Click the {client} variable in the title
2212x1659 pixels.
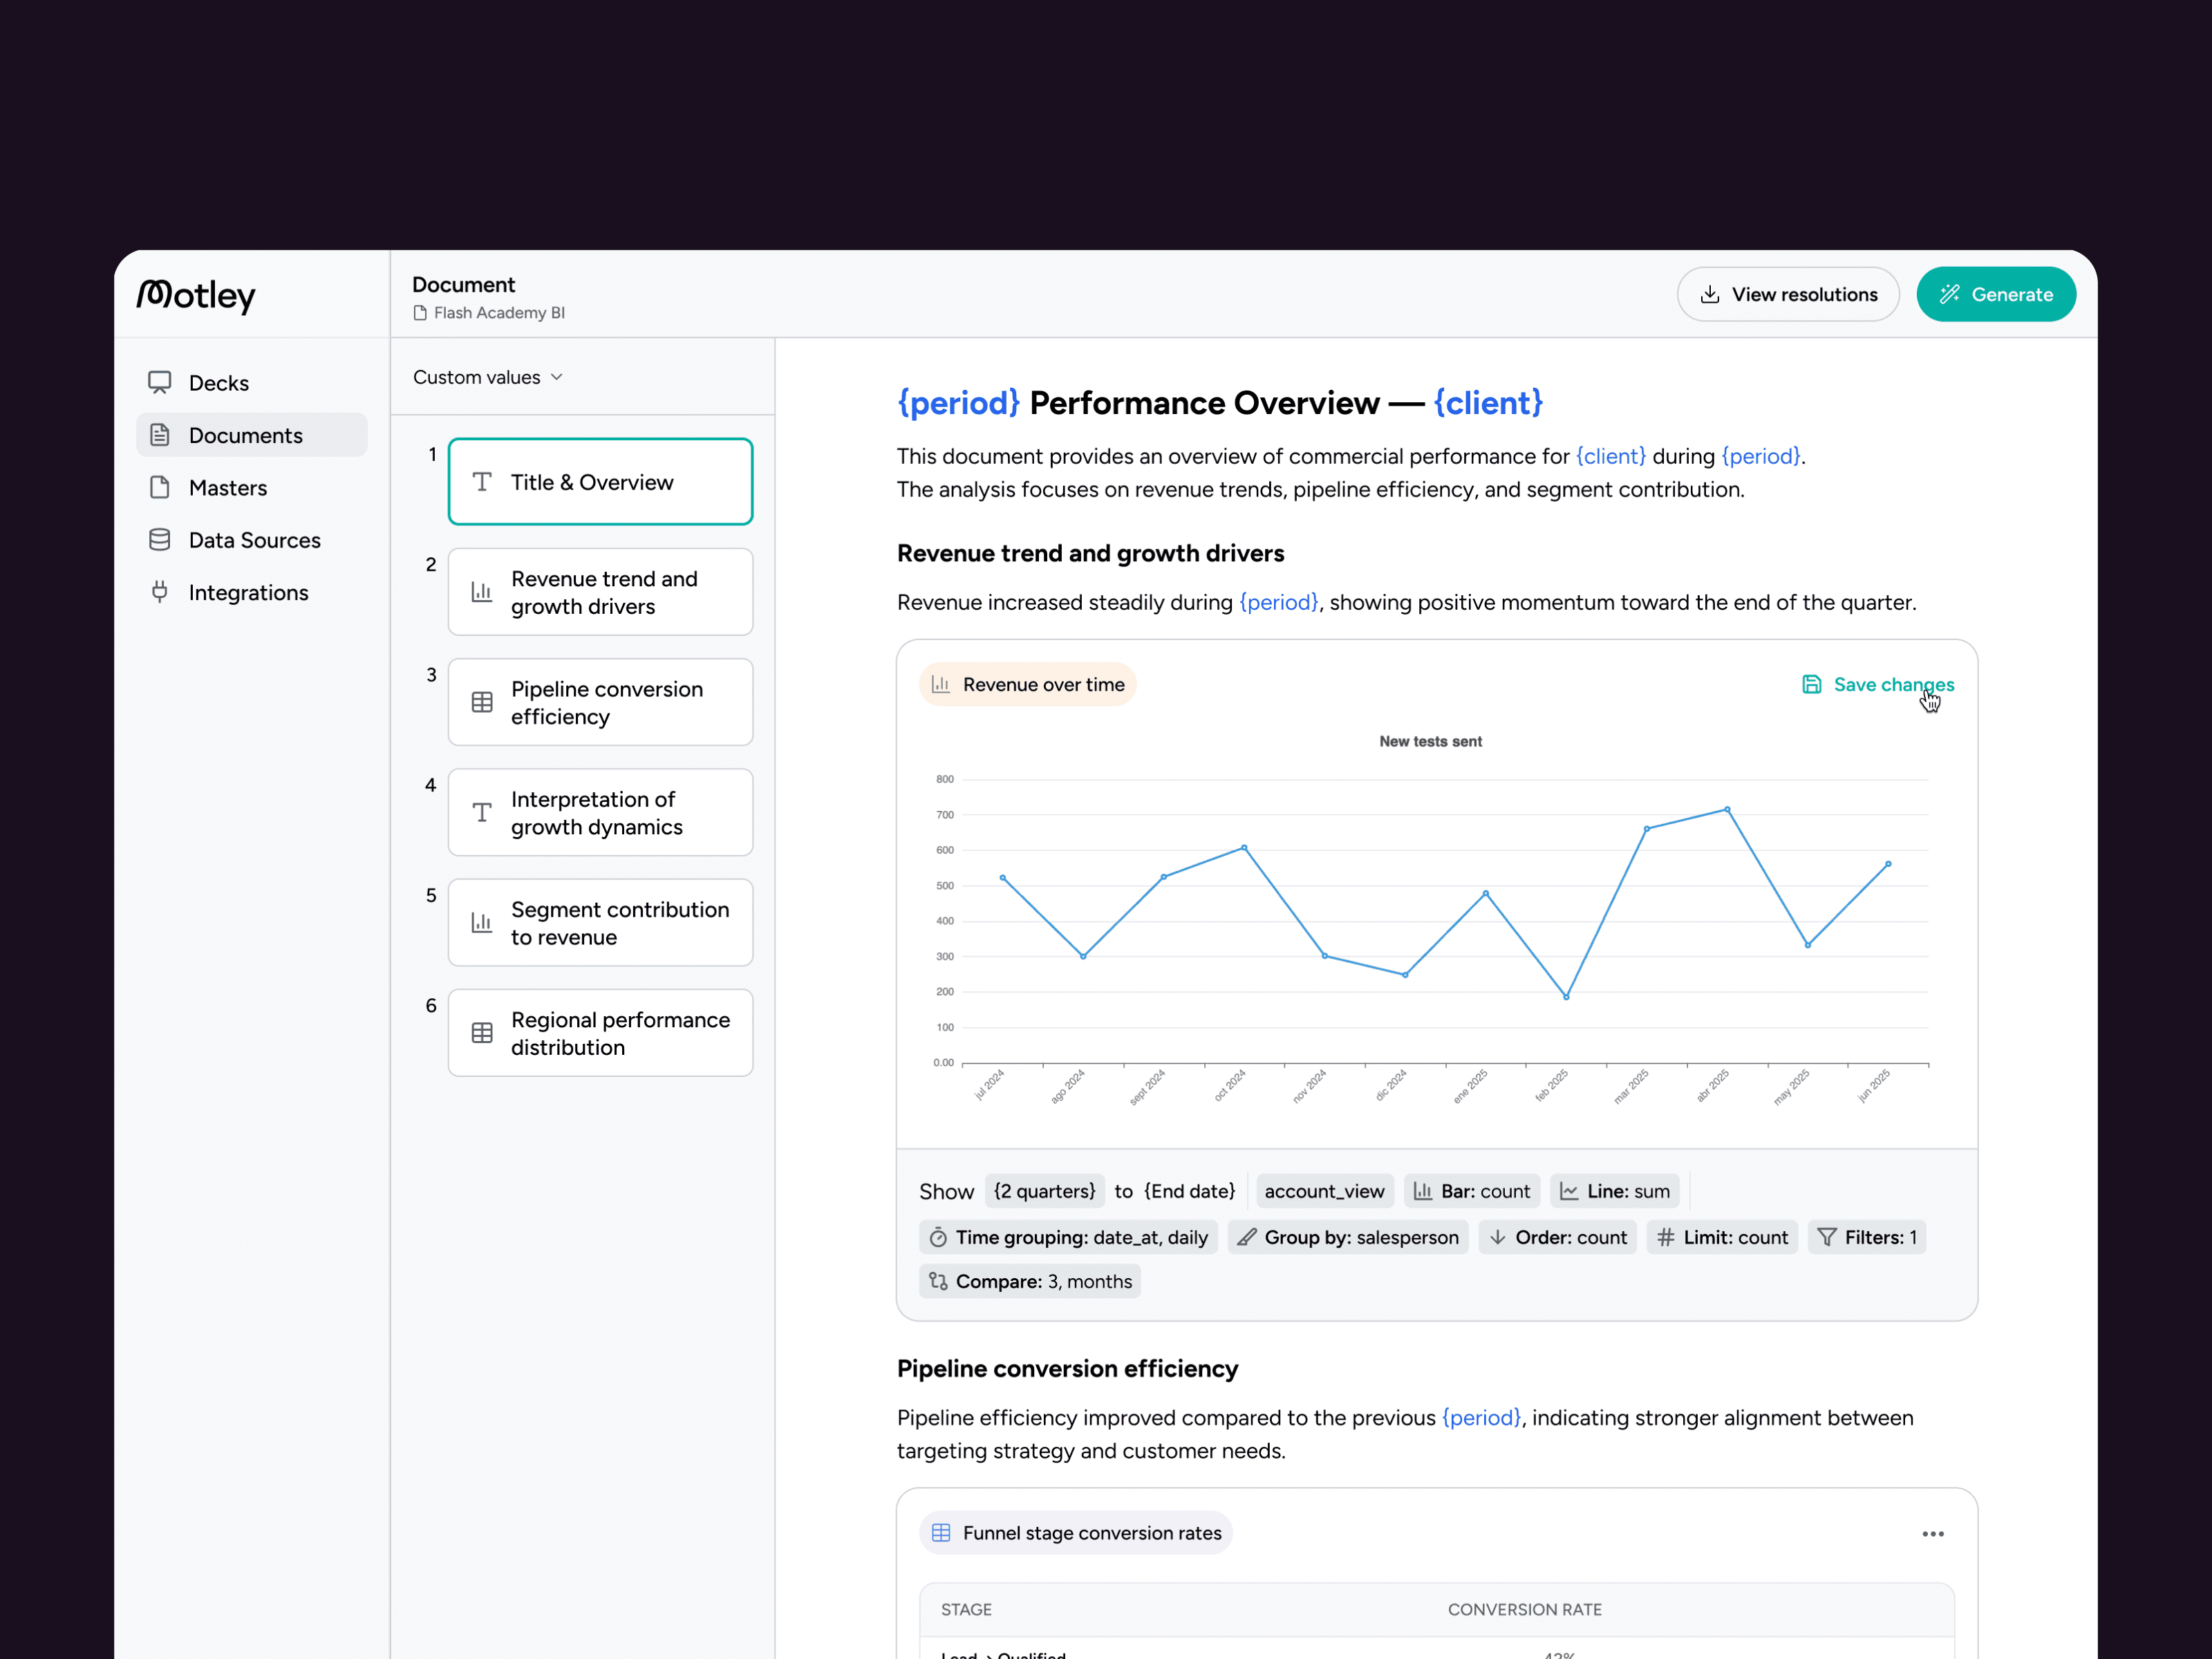pos(1488,403)
